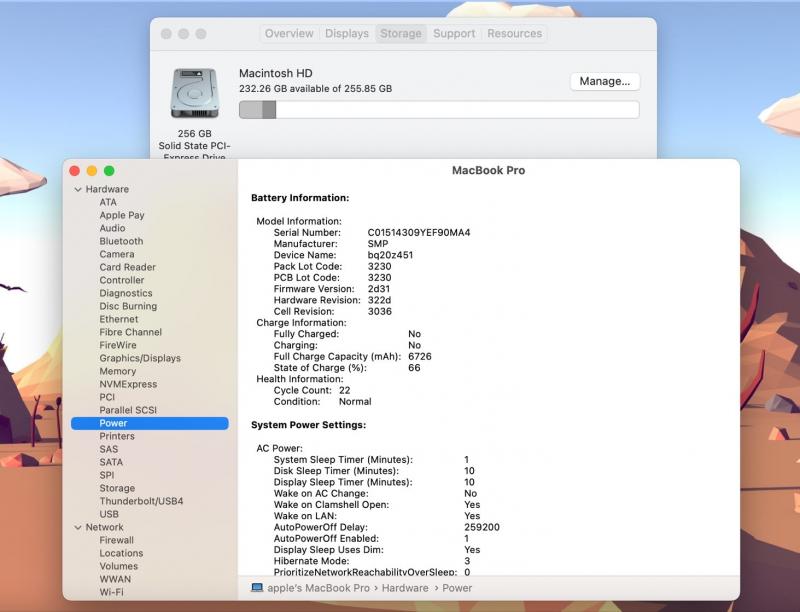Select ATA in the sidebar
The height and width of the screenshot is (612, 800).
tap(108, 202)
